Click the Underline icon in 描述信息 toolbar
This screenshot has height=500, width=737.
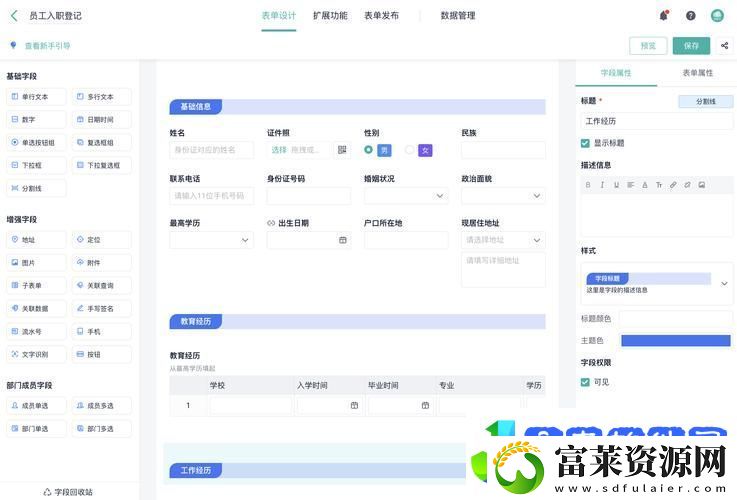[616, 185]
